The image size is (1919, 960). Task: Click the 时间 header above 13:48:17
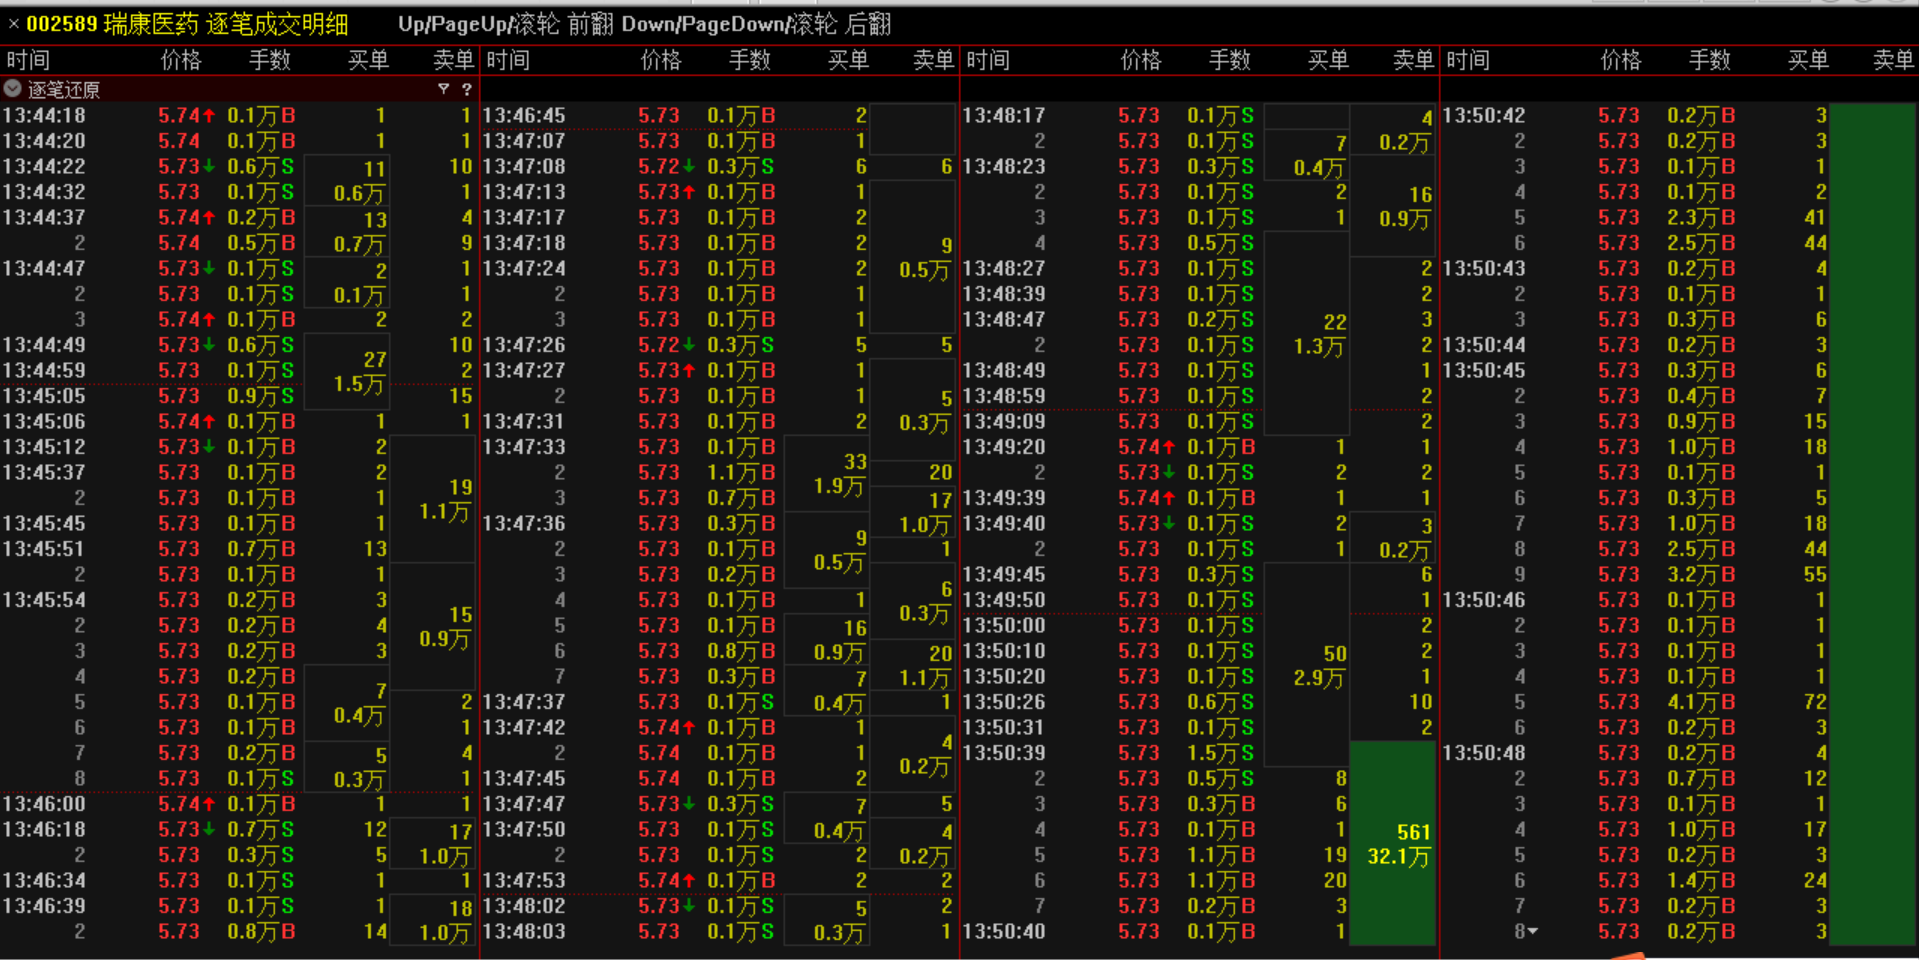pyautogui.click(x=988, y=60)
